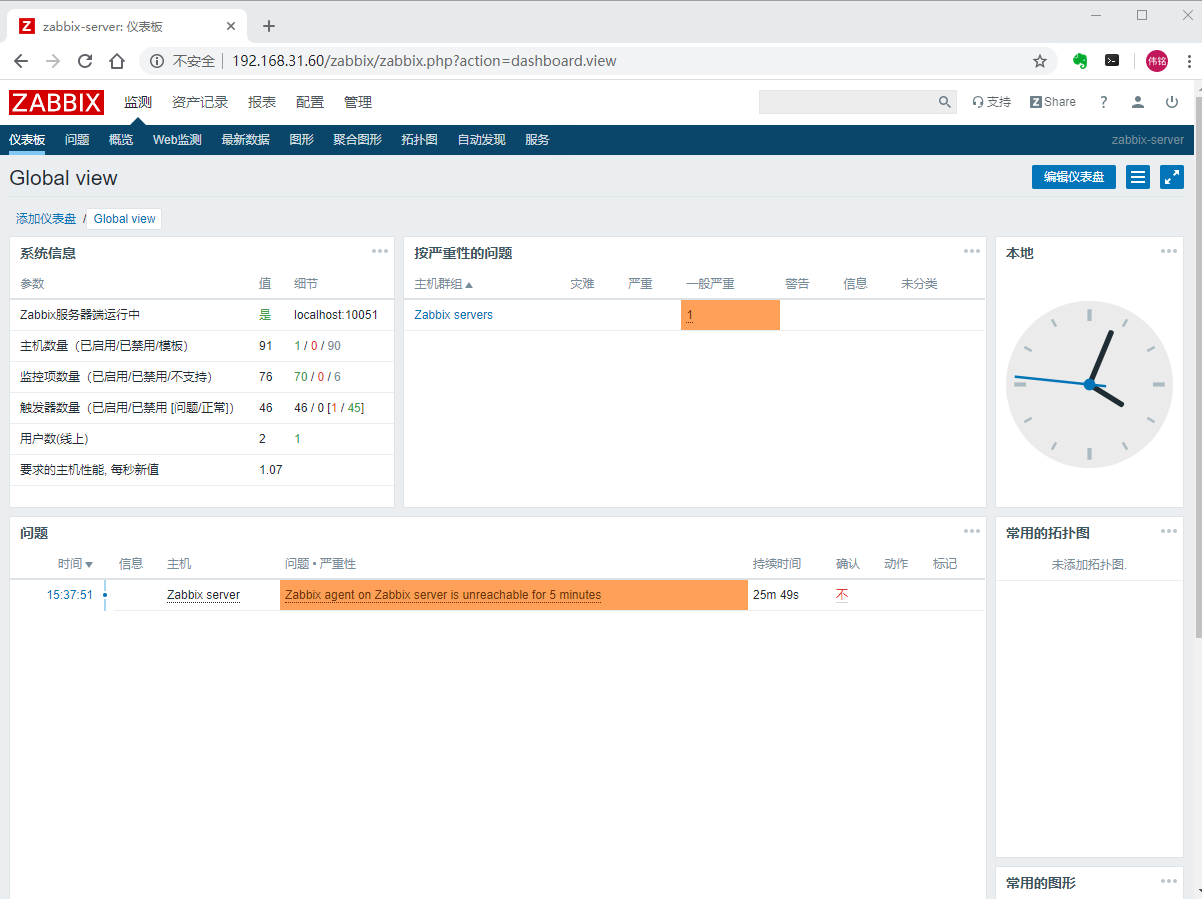Click the Evernote extension icon
The image size is (1202, 899).
(1080, 61)
